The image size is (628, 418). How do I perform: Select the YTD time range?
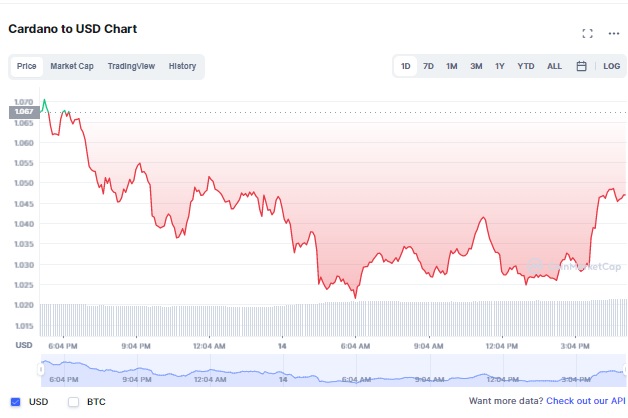(525, 66)
